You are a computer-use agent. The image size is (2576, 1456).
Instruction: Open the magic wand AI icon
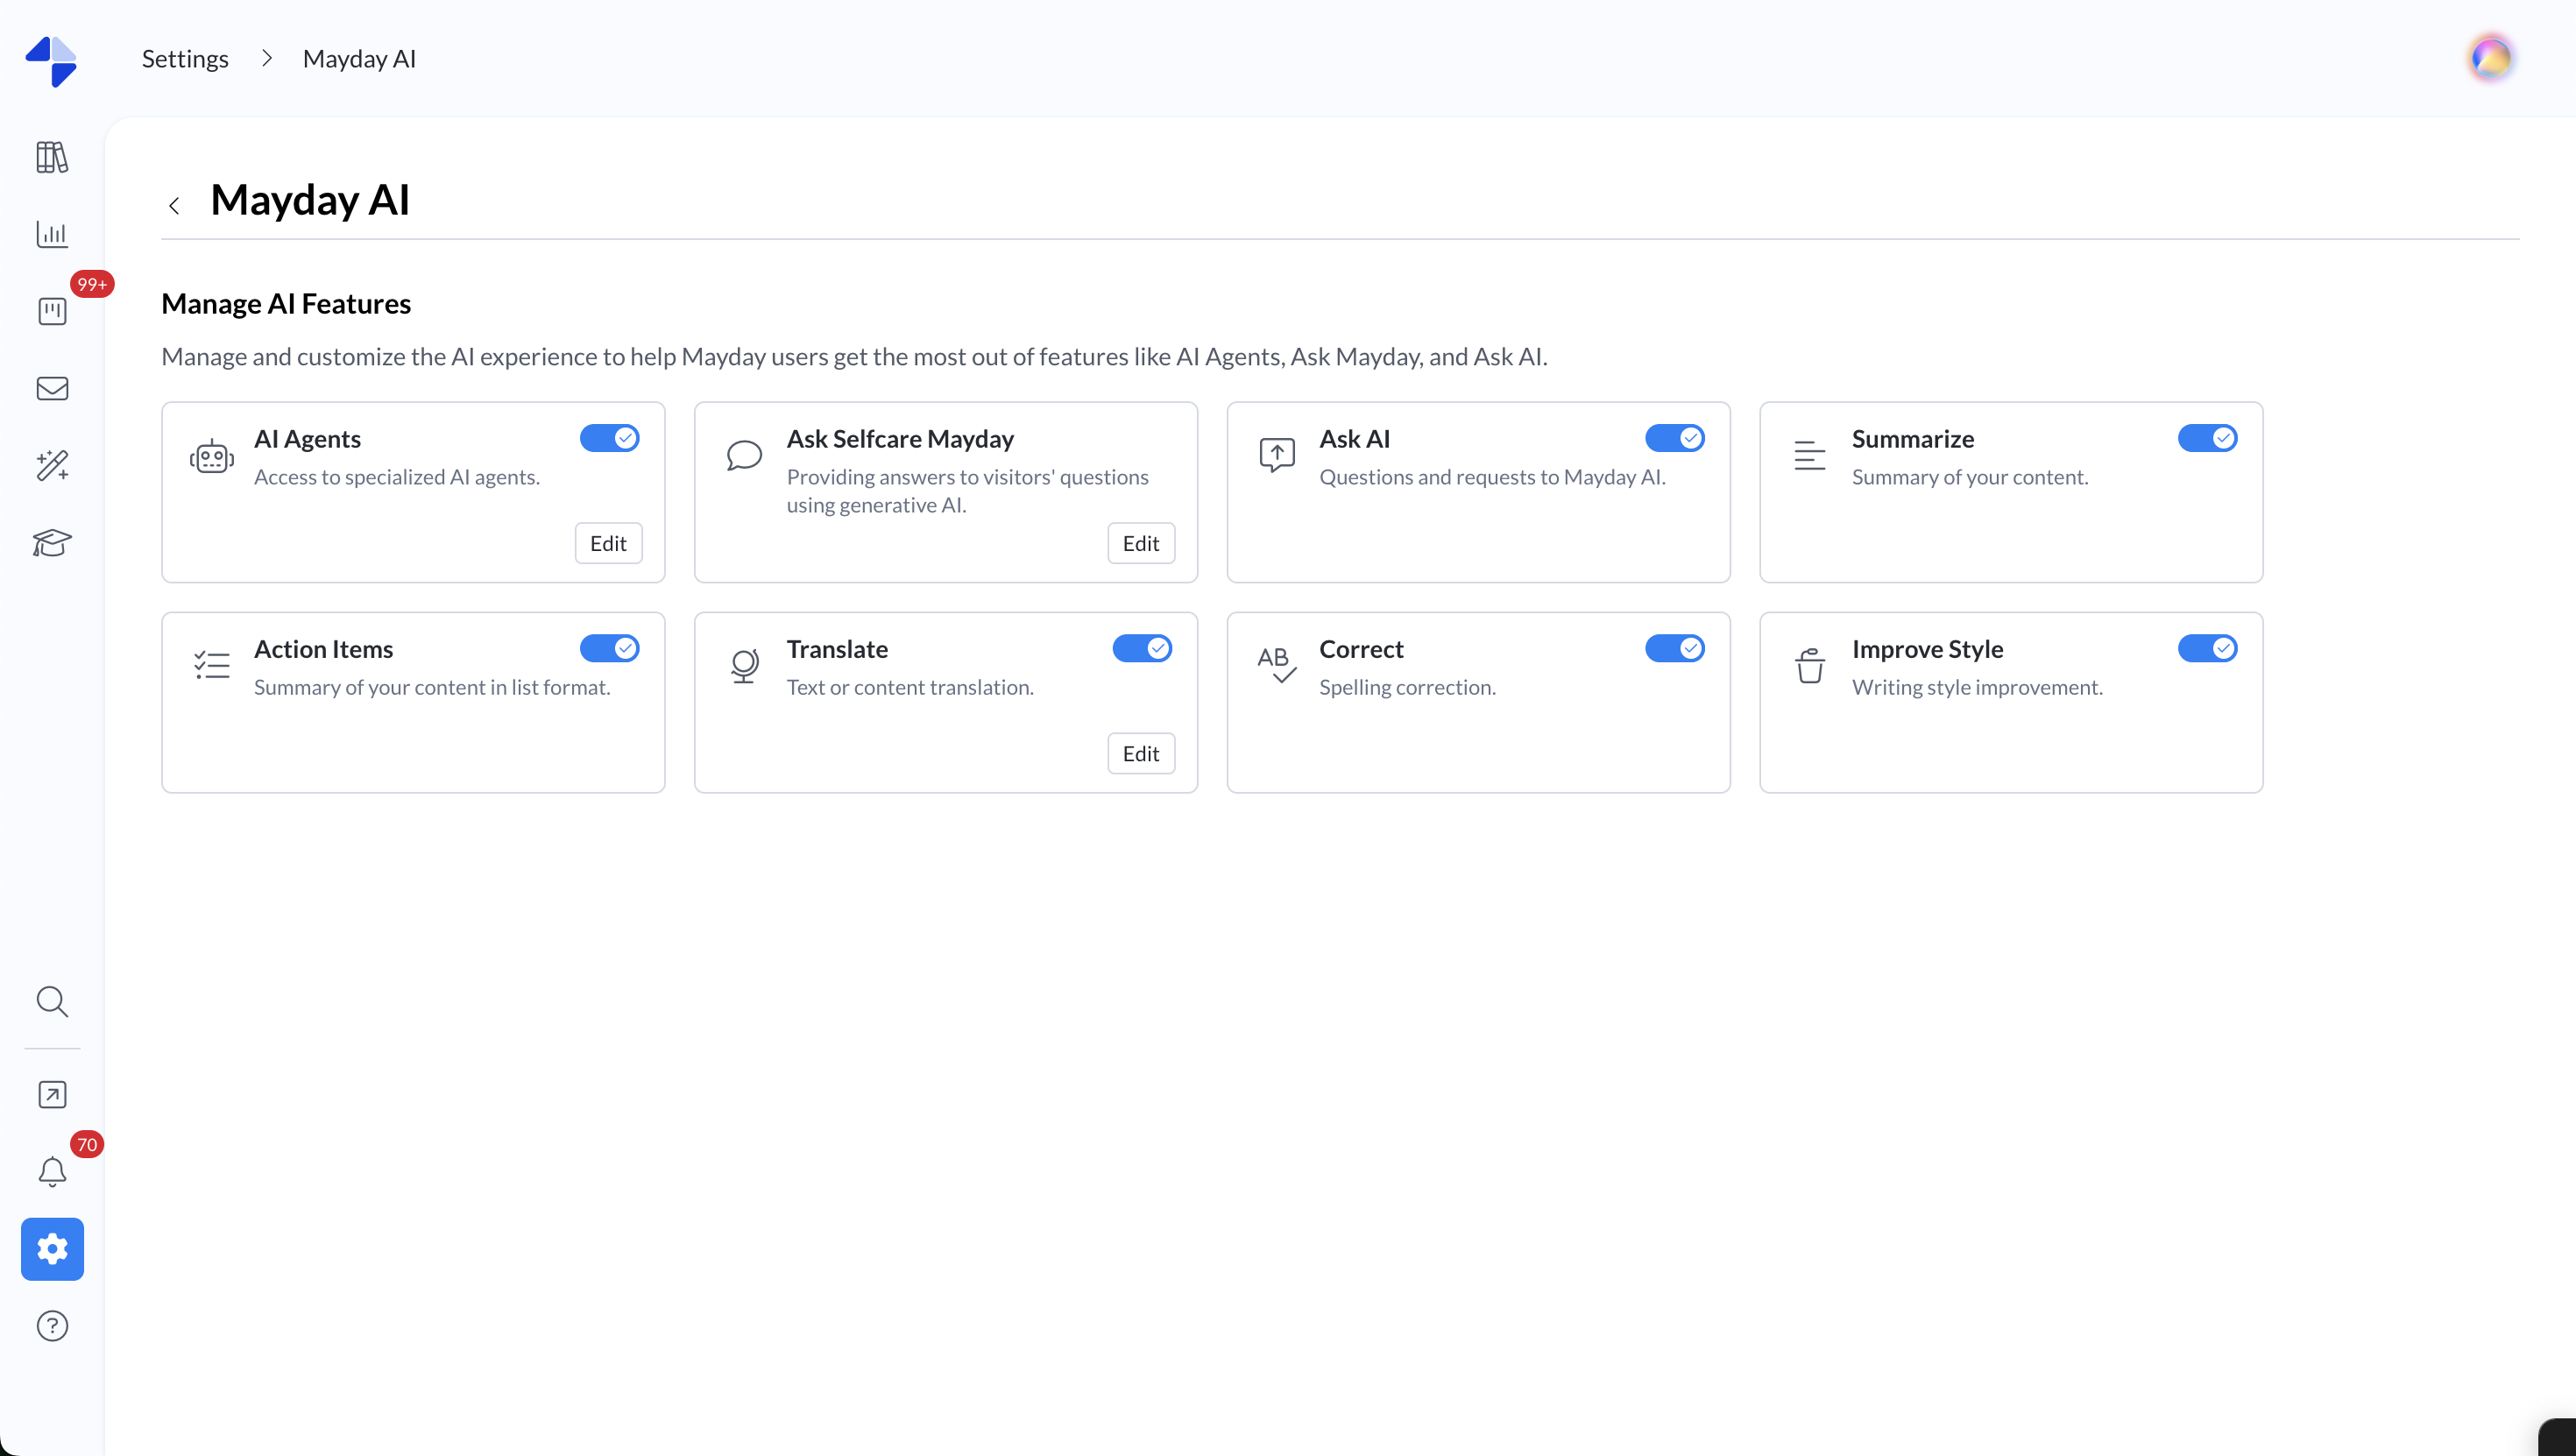(52, 465)
